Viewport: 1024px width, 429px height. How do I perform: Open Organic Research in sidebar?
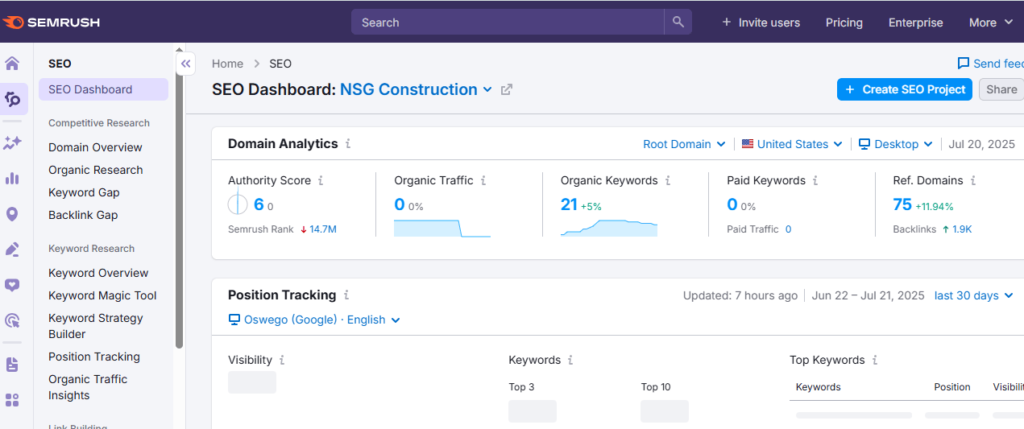click(95, 170)
